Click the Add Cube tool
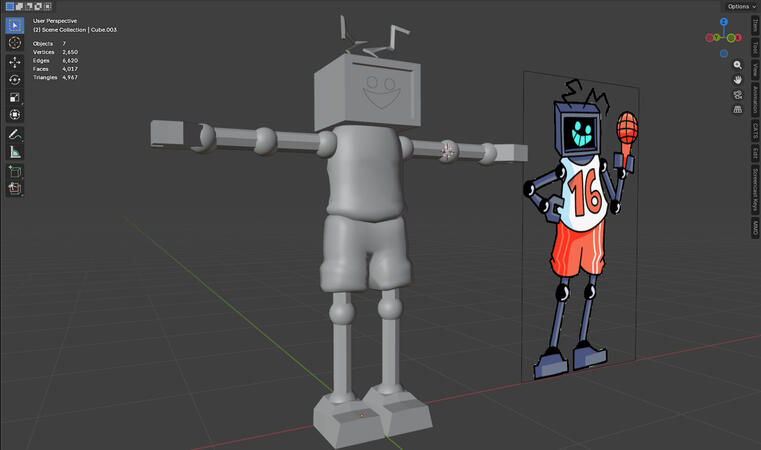This screenshot has height=450, width=761. tap(15, 171)
